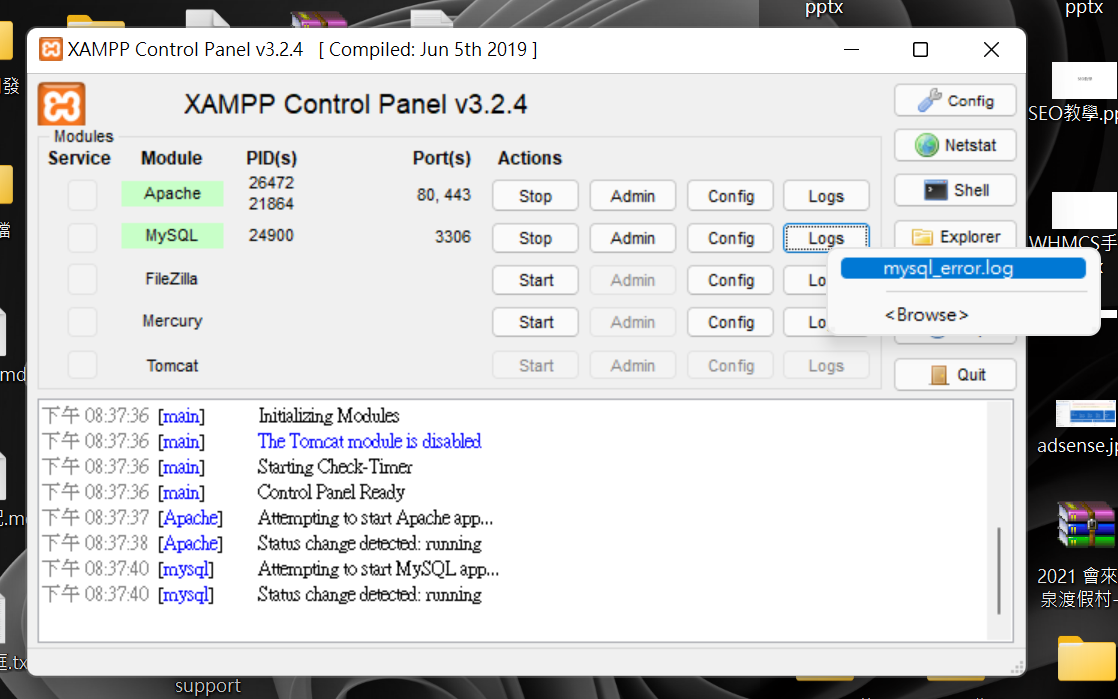The image size is (1118, 699).
Task: Click the log area vertical scrollbar
Action: [x=1000, y=571]
